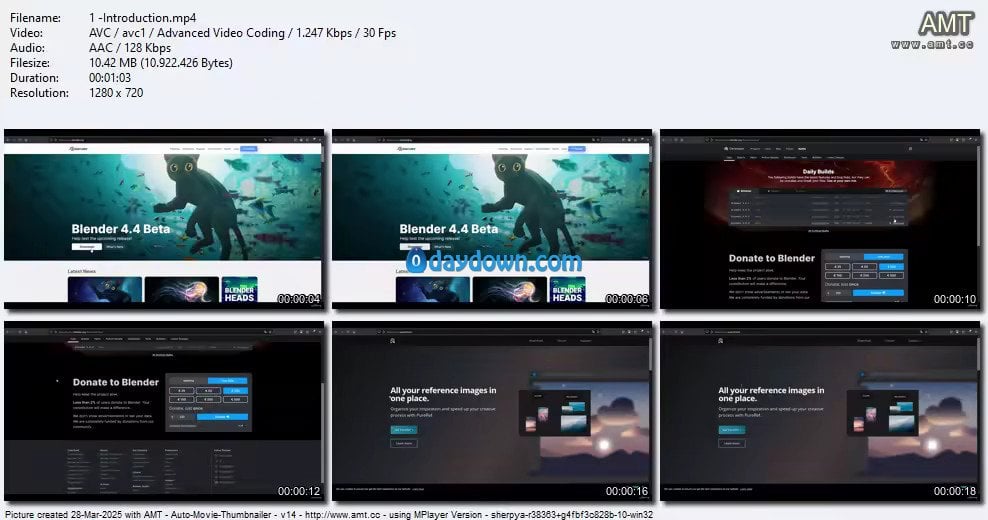Image resolution: width=988 pixels, height=520 pixels.
Task: Click the "Filename:" label
Action: (x=35, y=18)
